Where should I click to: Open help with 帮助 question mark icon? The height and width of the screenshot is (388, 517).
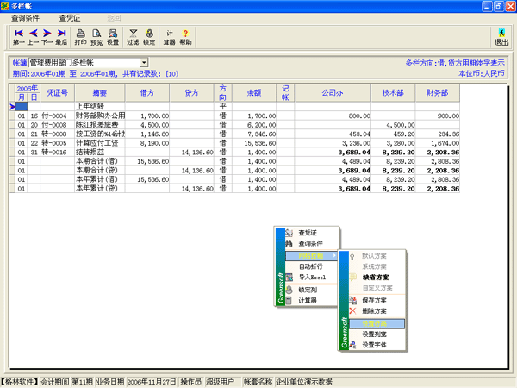(x=185, y=37)
